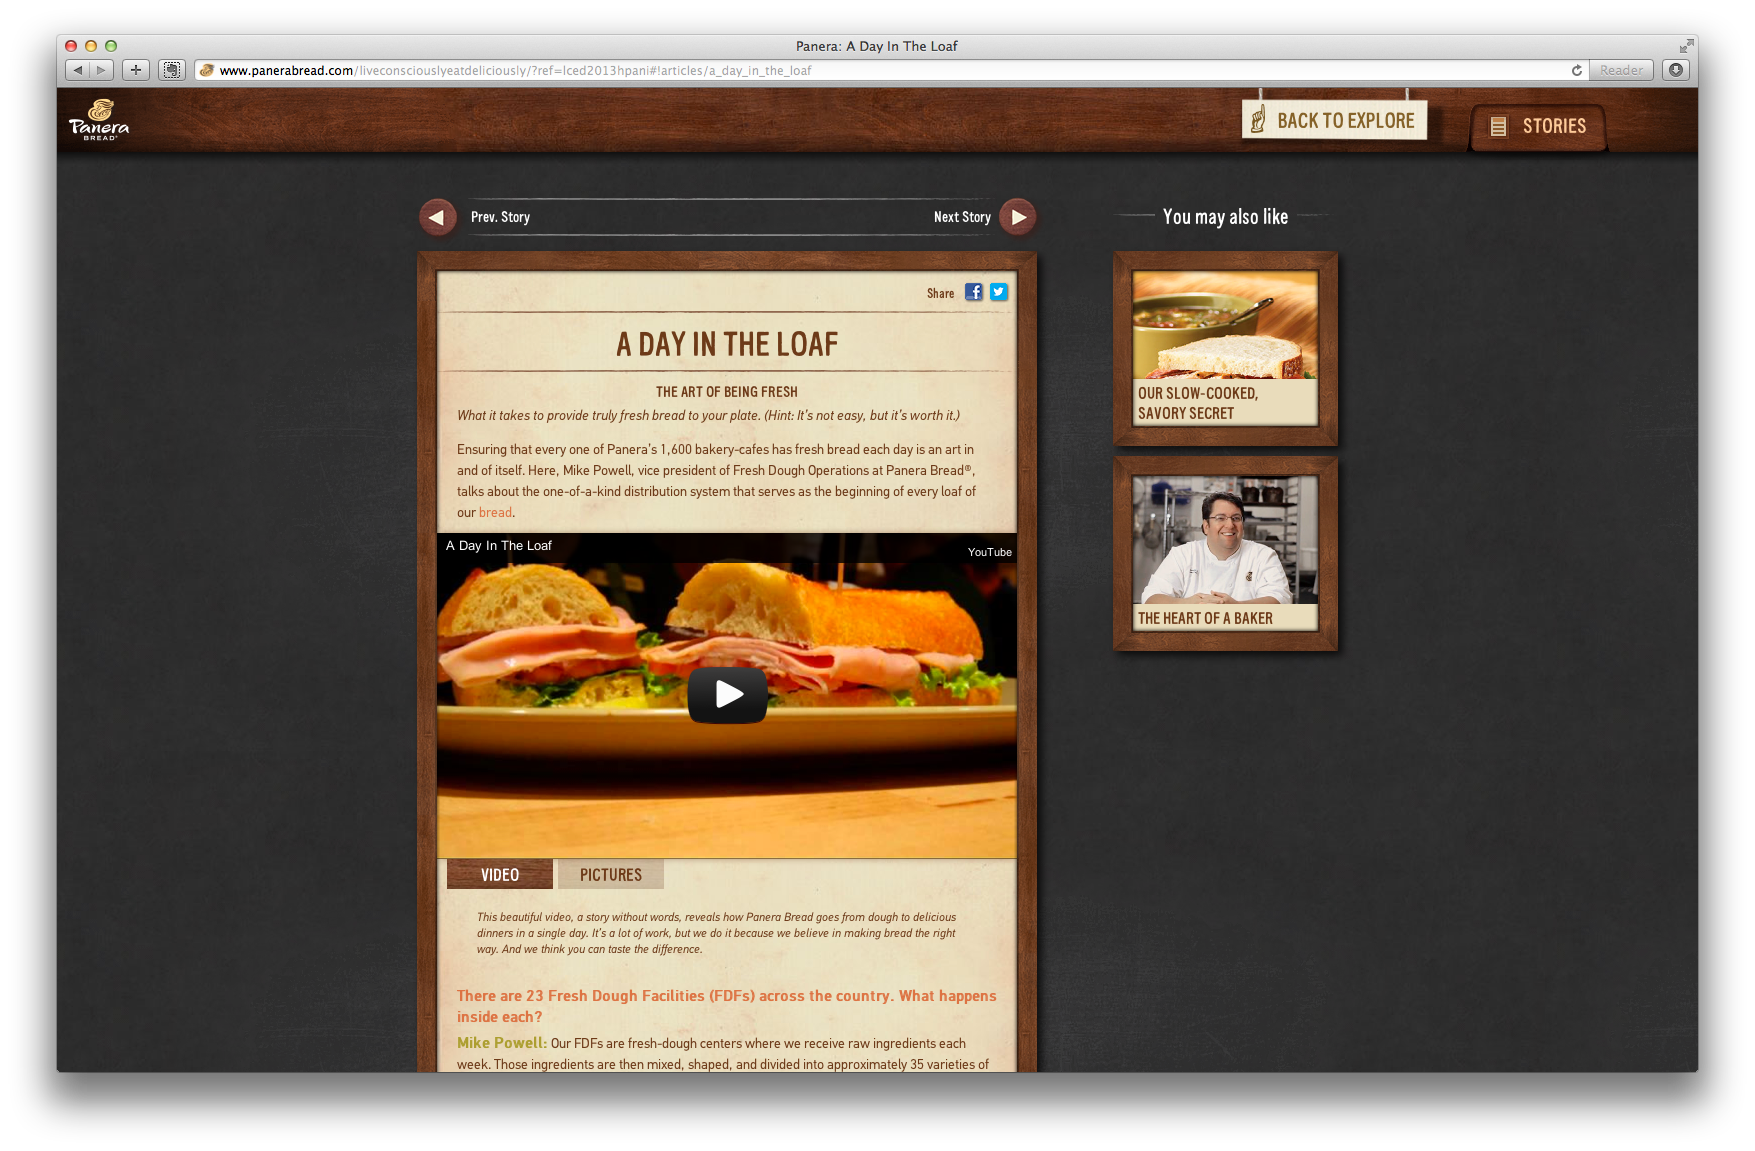Open the Prev. Story link
The image size is (1755, 1151).
500,217
